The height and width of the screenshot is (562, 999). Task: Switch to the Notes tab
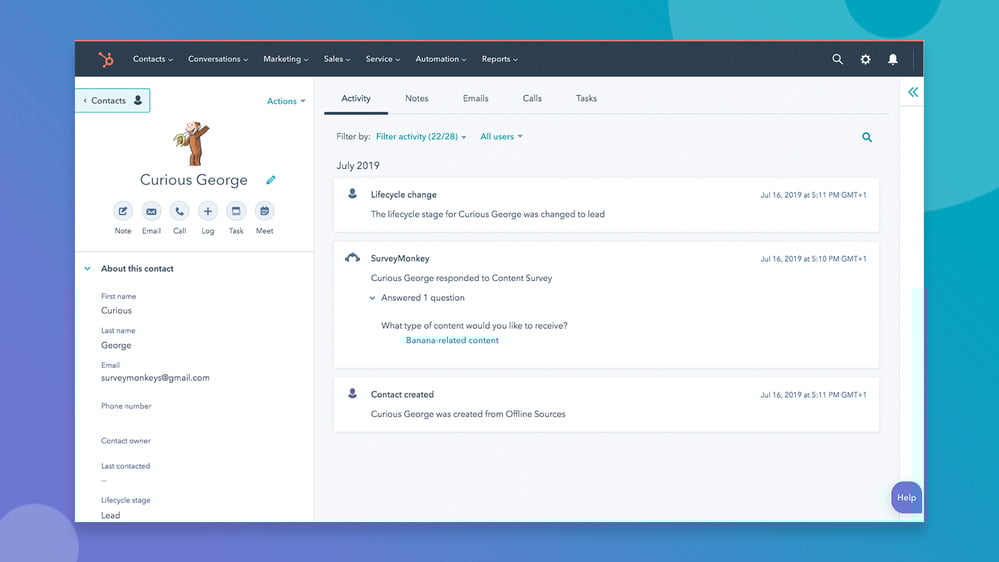point(416,98)
